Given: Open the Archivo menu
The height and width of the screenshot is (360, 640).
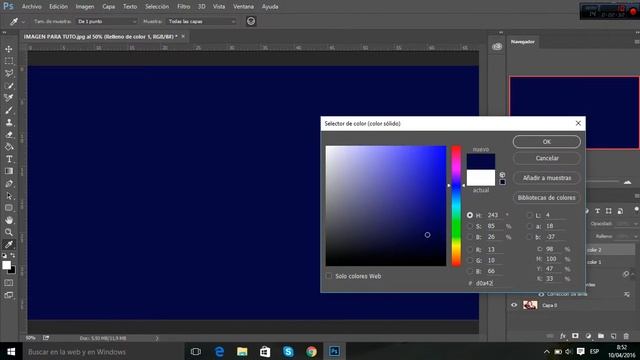Looking at the screenshot, I should pyautogui.click(x=31, y=7).
